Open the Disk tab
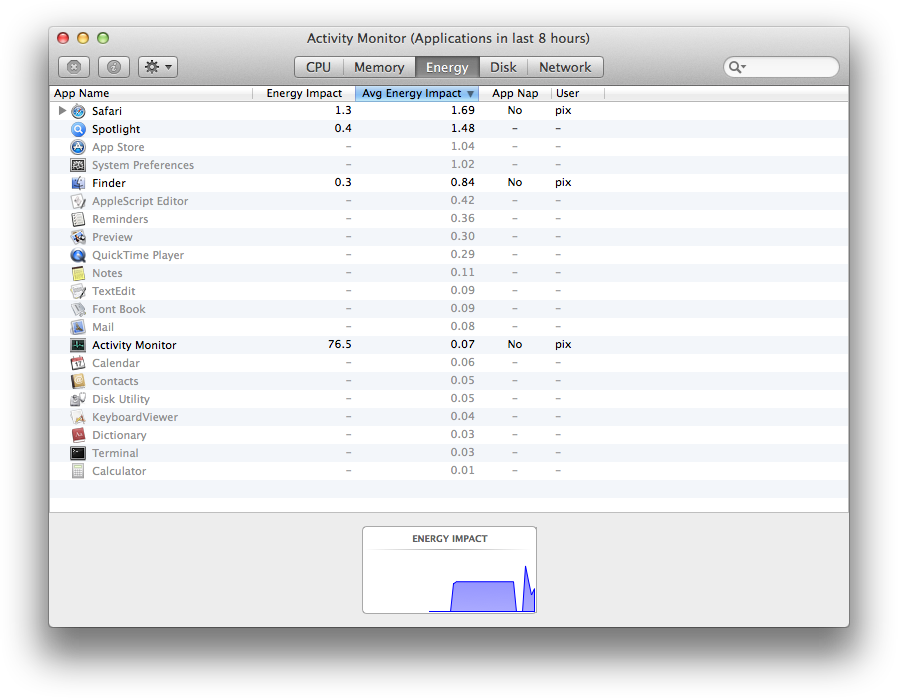 tap(503, 67)
